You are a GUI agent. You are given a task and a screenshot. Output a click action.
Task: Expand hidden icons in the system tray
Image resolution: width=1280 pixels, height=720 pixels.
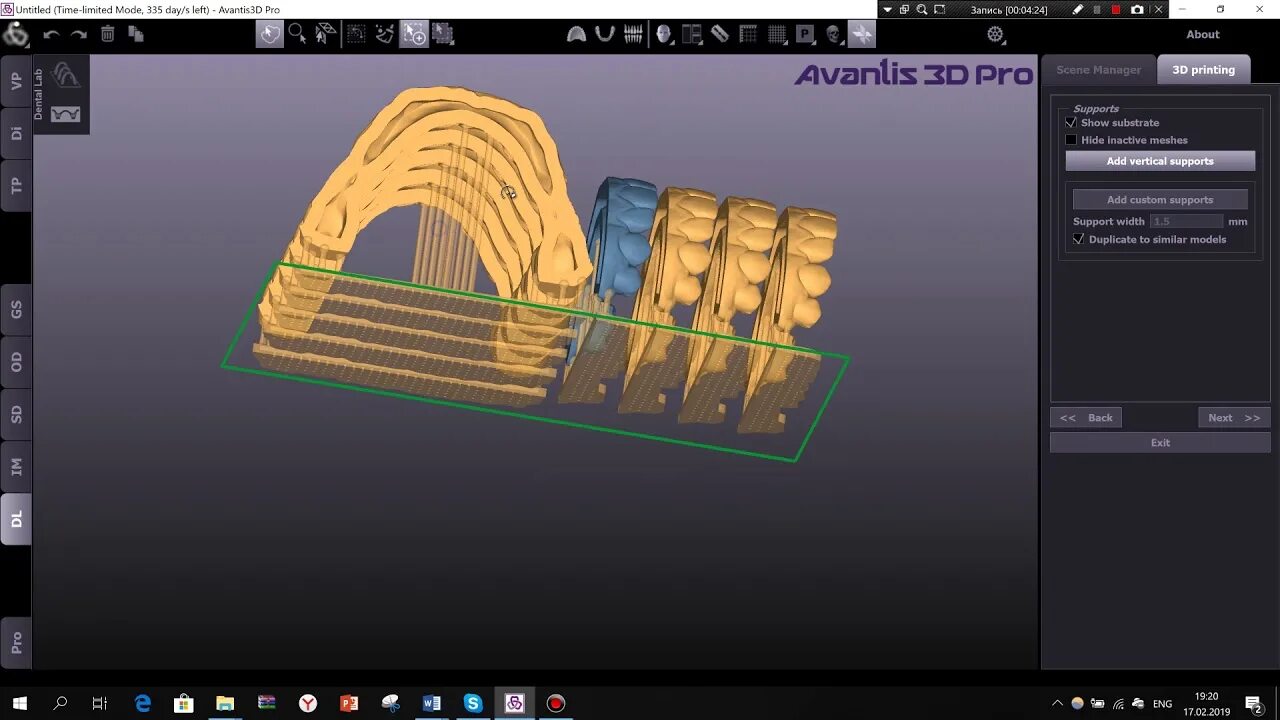coord(1057,703)
